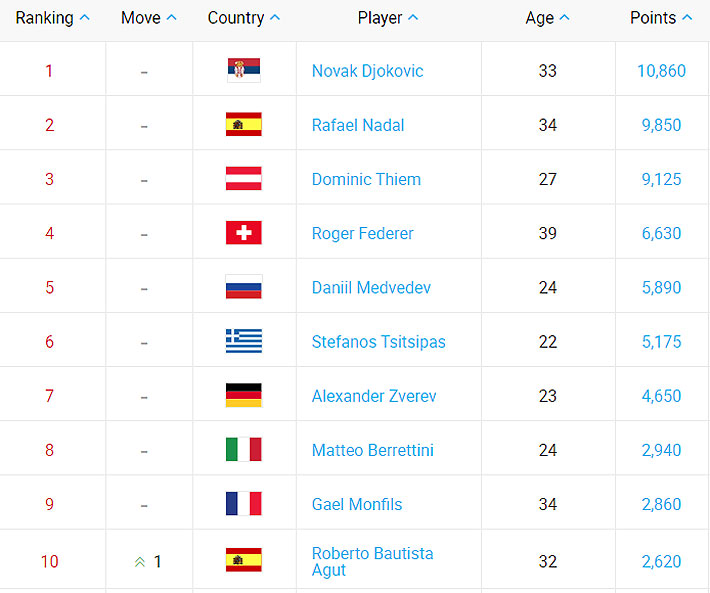Click the Greece flag icon
This screenshot has height=593, width=710.
point(244,341)
